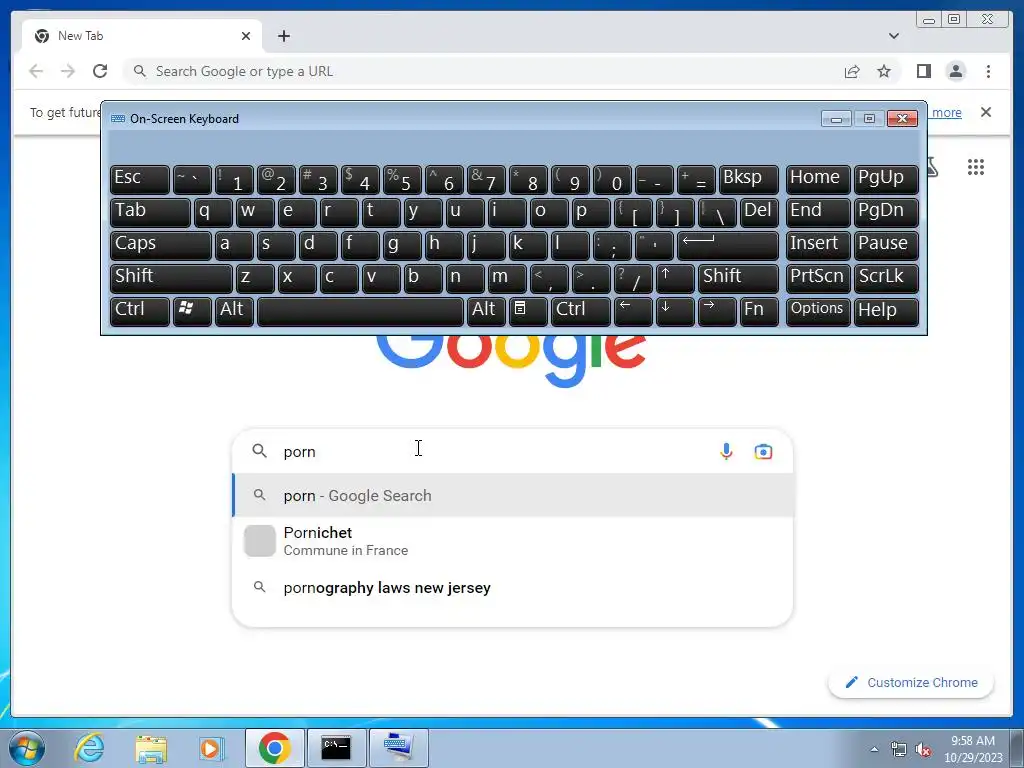This screenshot has width=1024, height=768.
Task: Click the left arrow key on keyboard
Action: (633, 311)
